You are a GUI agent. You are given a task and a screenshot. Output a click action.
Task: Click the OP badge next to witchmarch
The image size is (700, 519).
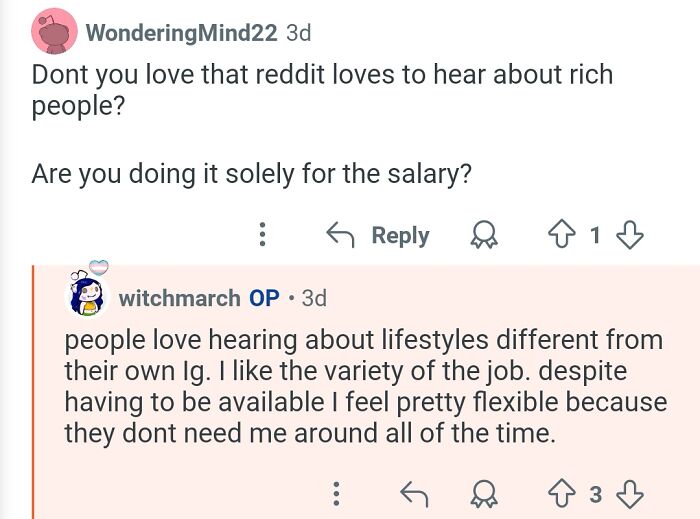pos(264,298)
